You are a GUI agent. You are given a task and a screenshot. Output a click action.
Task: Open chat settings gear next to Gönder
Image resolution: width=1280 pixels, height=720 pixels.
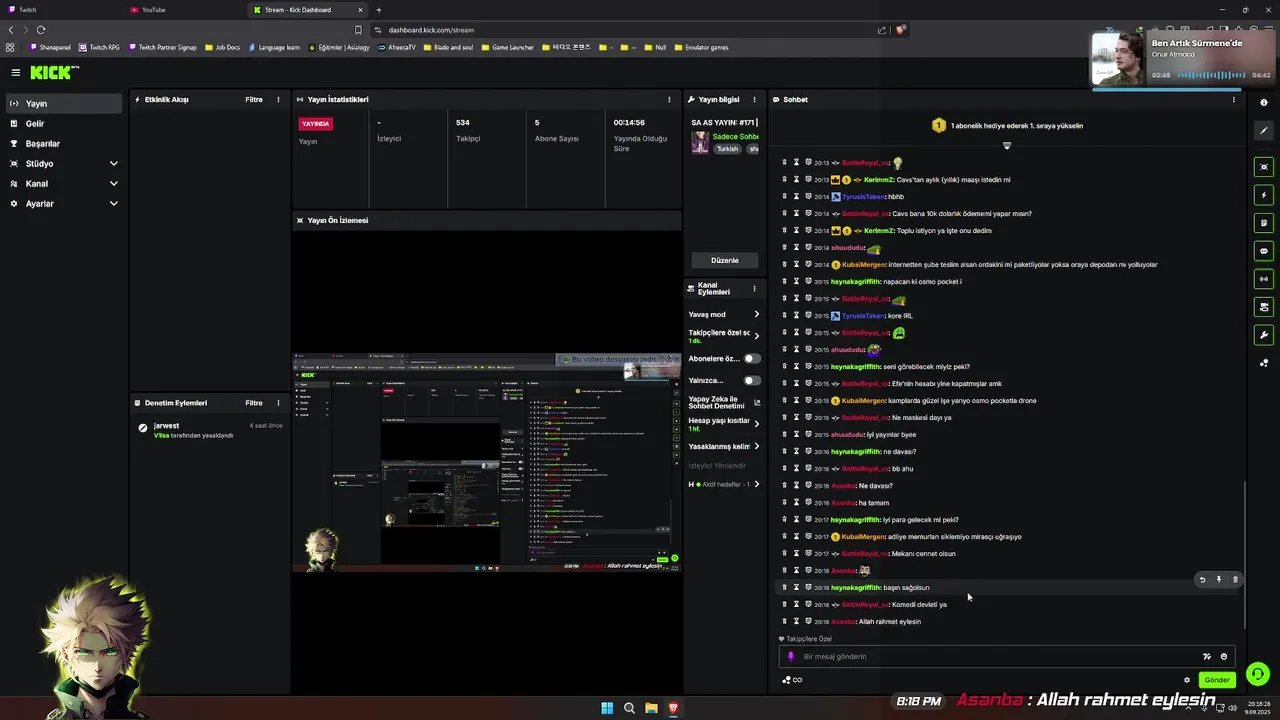tap(1187, 680)
